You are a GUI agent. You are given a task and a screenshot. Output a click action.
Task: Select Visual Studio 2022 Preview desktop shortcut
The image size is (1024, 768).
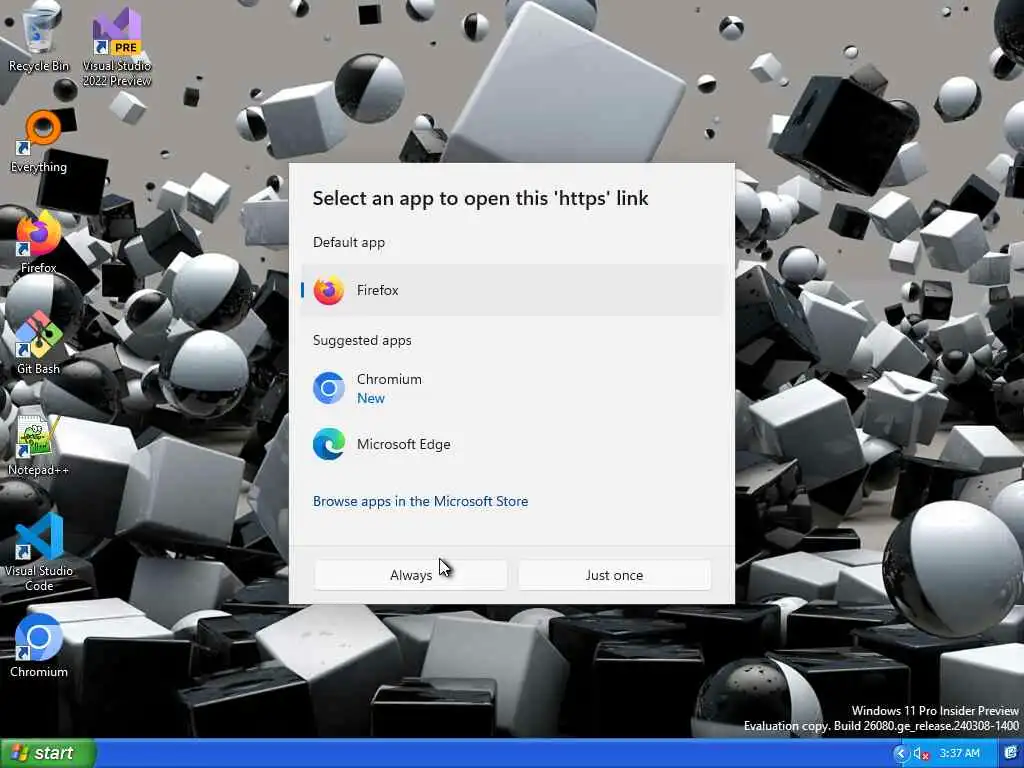117,47
